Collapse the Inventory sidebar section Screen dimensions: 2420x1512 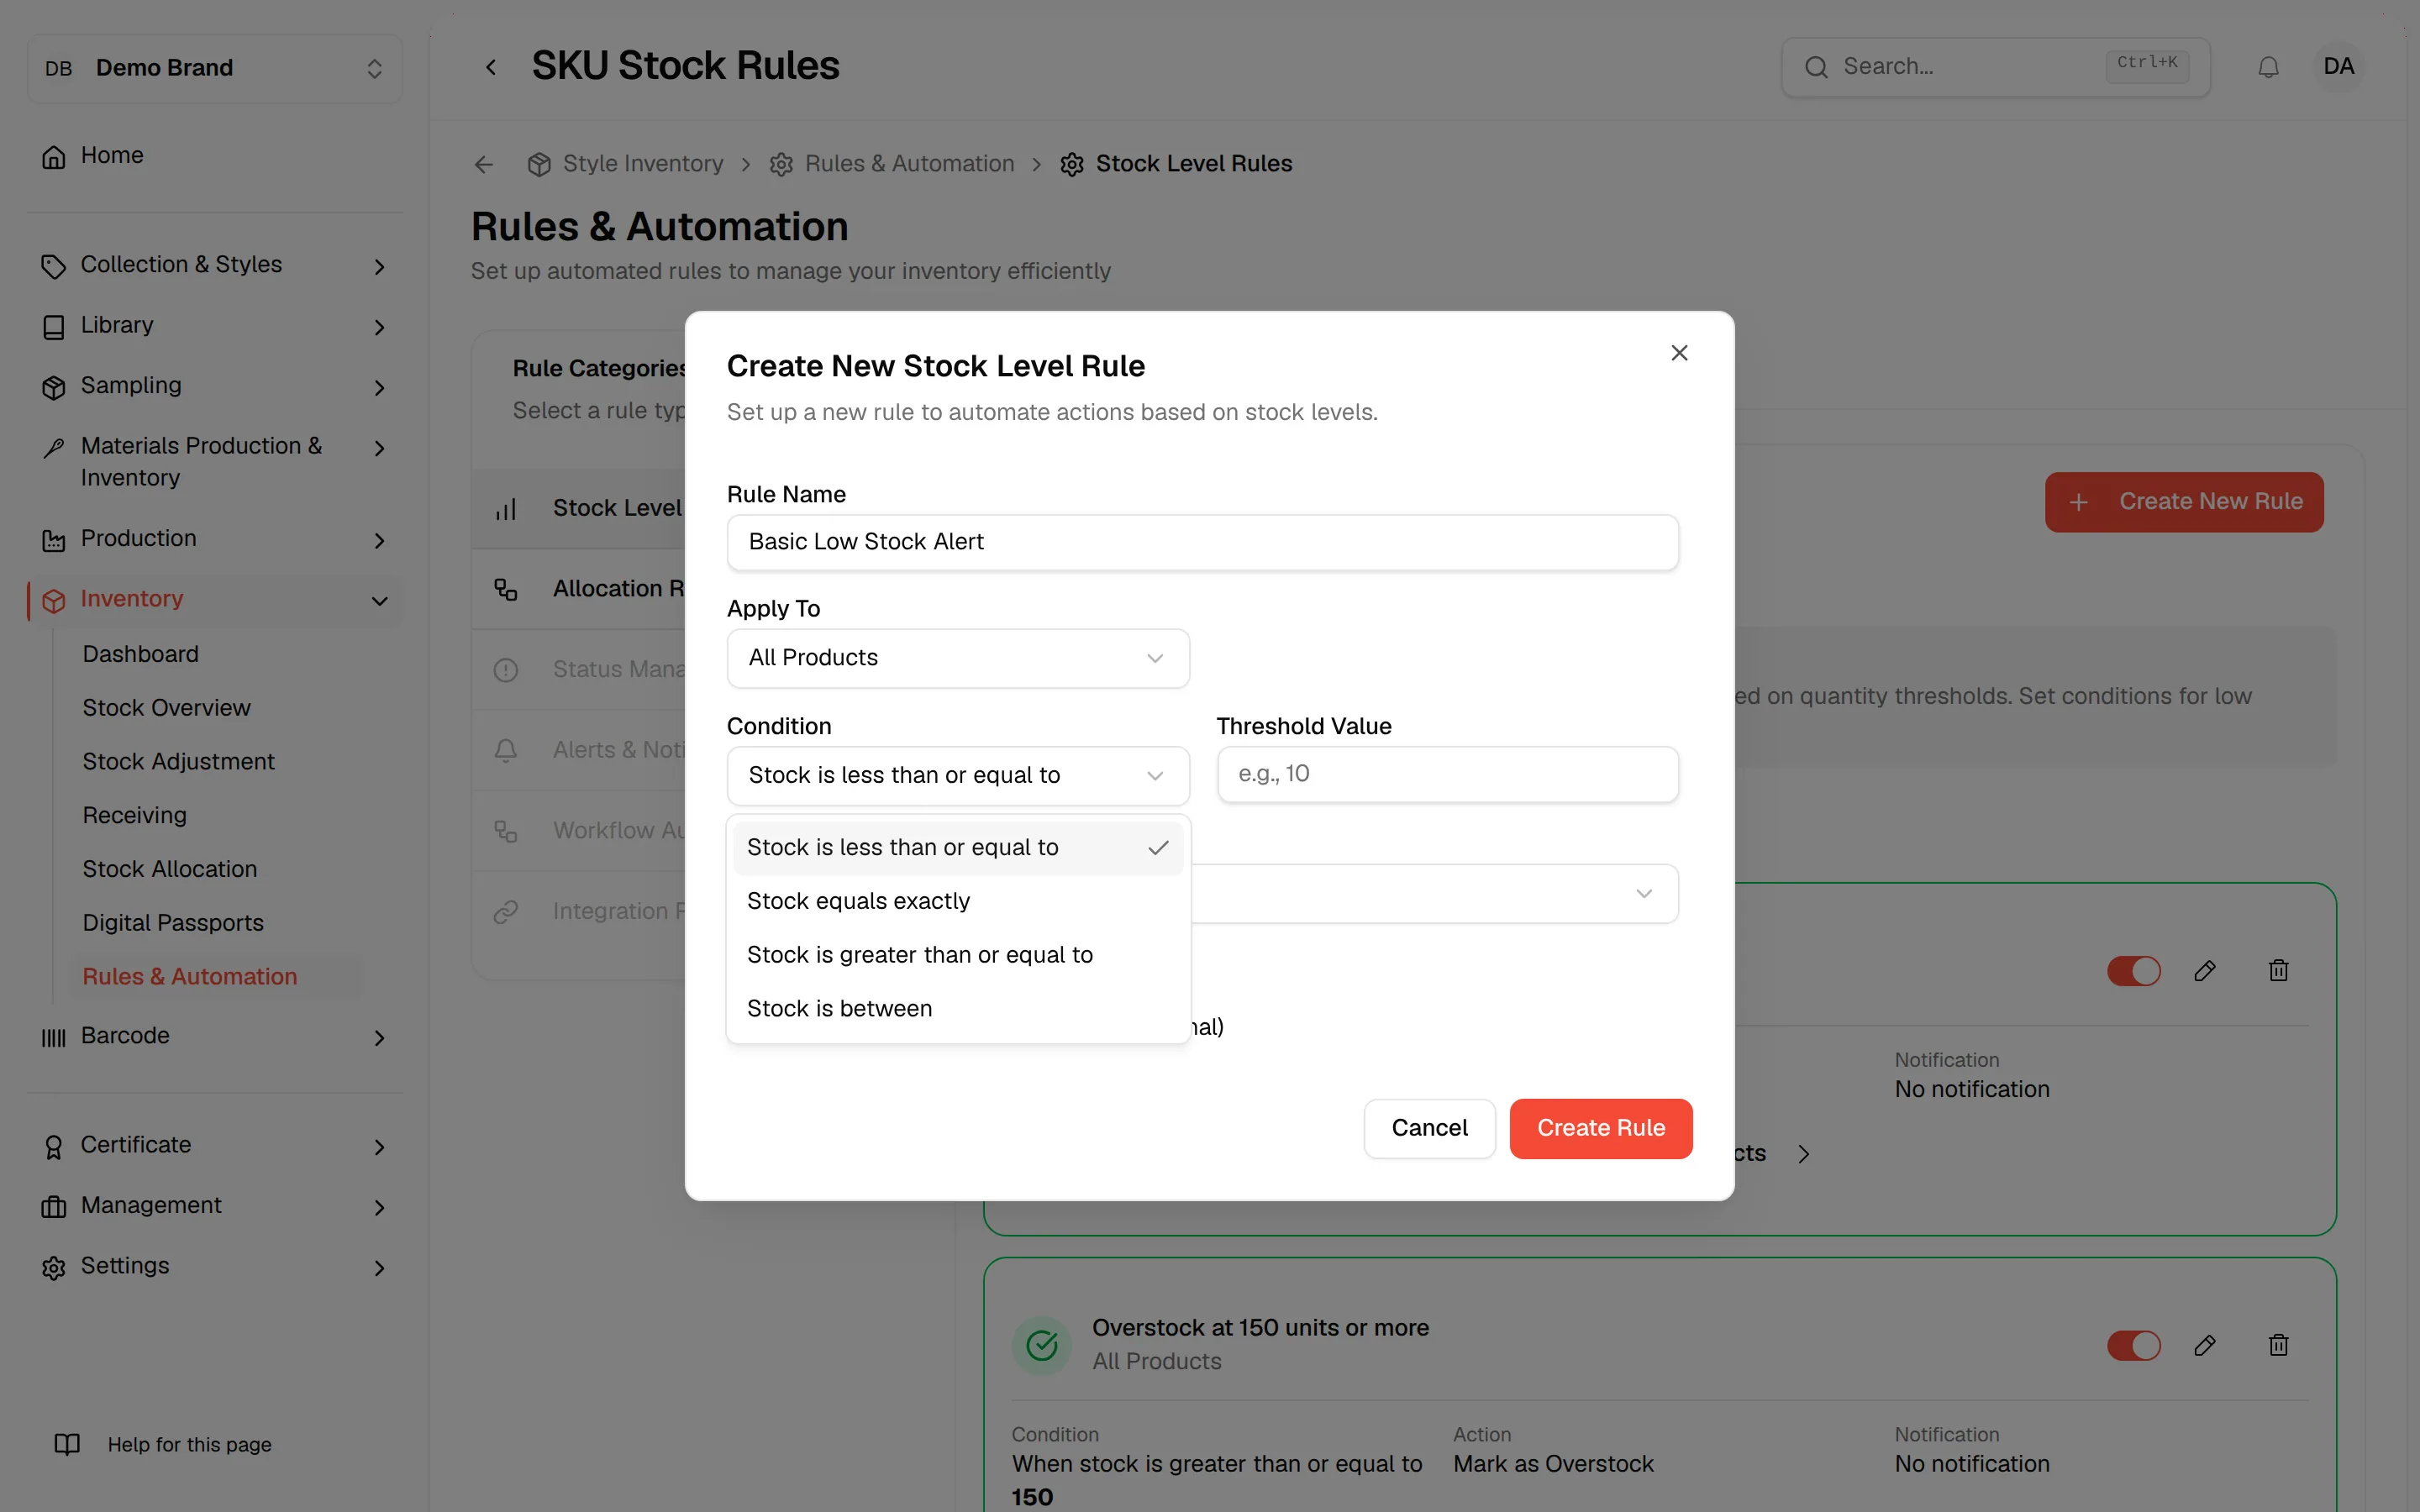coord(215,599)
